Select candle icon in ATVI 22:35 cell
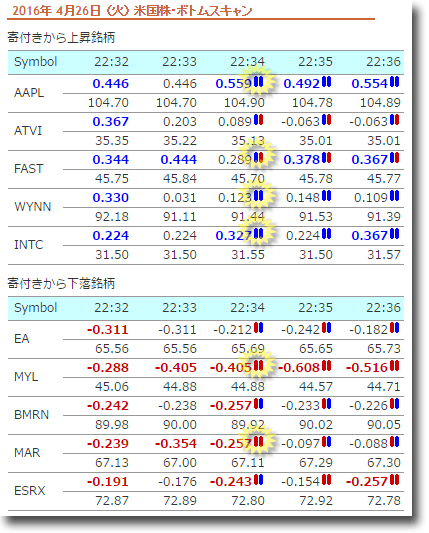Screen dimensions: 429x533 coord(326,120)
